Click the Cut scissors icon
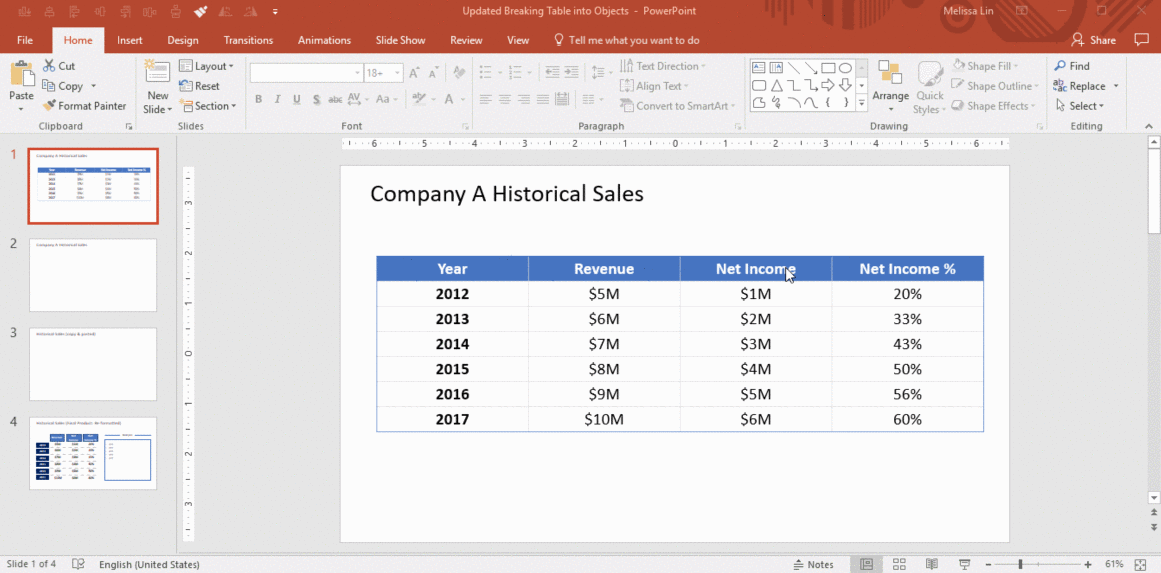This screenshot has width=1161, height=573. pyautogui.click(x=50, y=66)
